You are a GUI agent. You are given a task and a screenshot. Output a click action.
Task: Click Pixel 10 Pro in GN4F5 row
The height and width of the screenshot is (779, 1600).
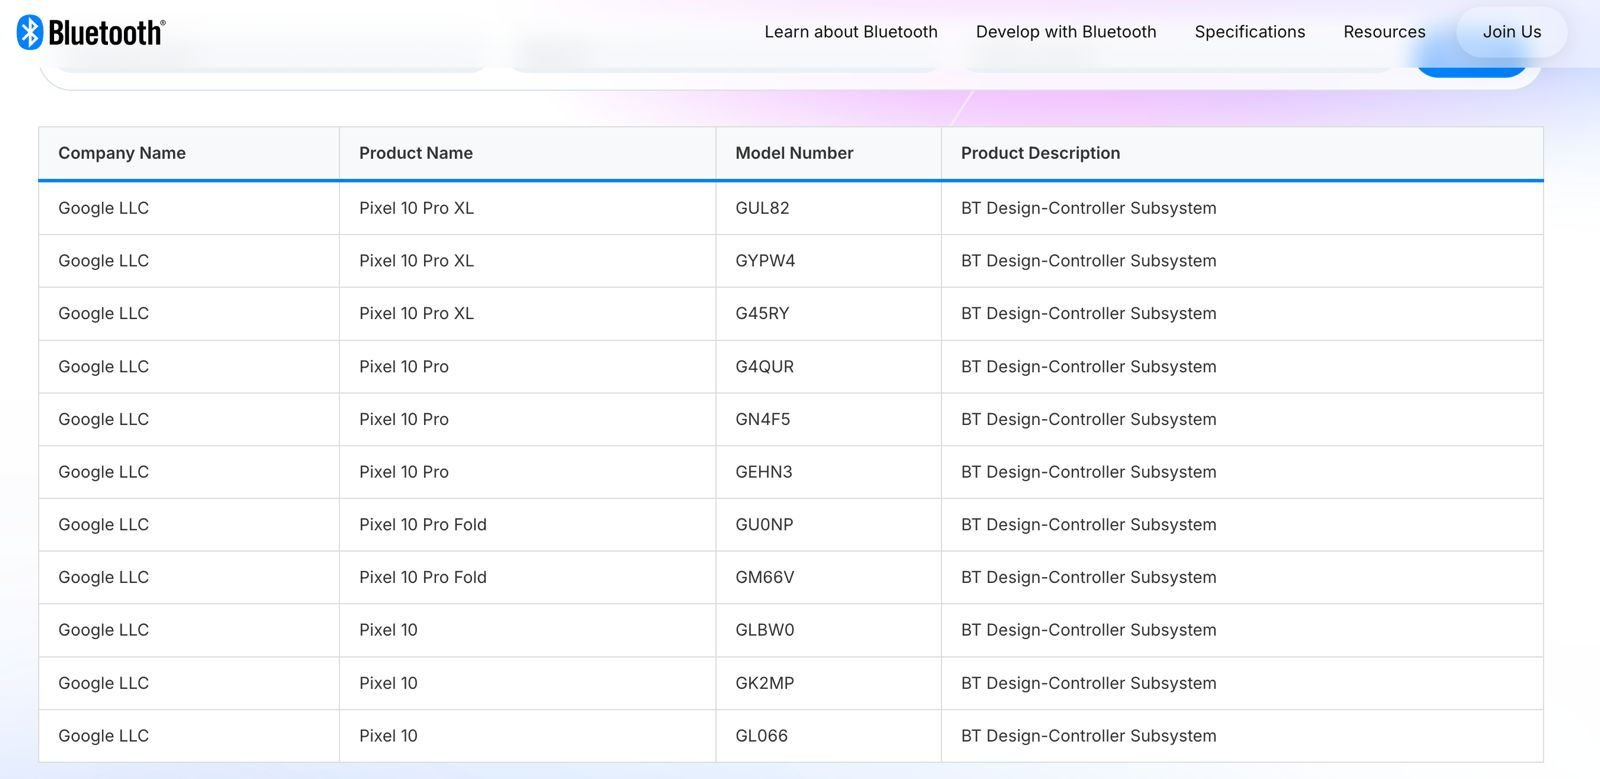[x=404, y=420]
